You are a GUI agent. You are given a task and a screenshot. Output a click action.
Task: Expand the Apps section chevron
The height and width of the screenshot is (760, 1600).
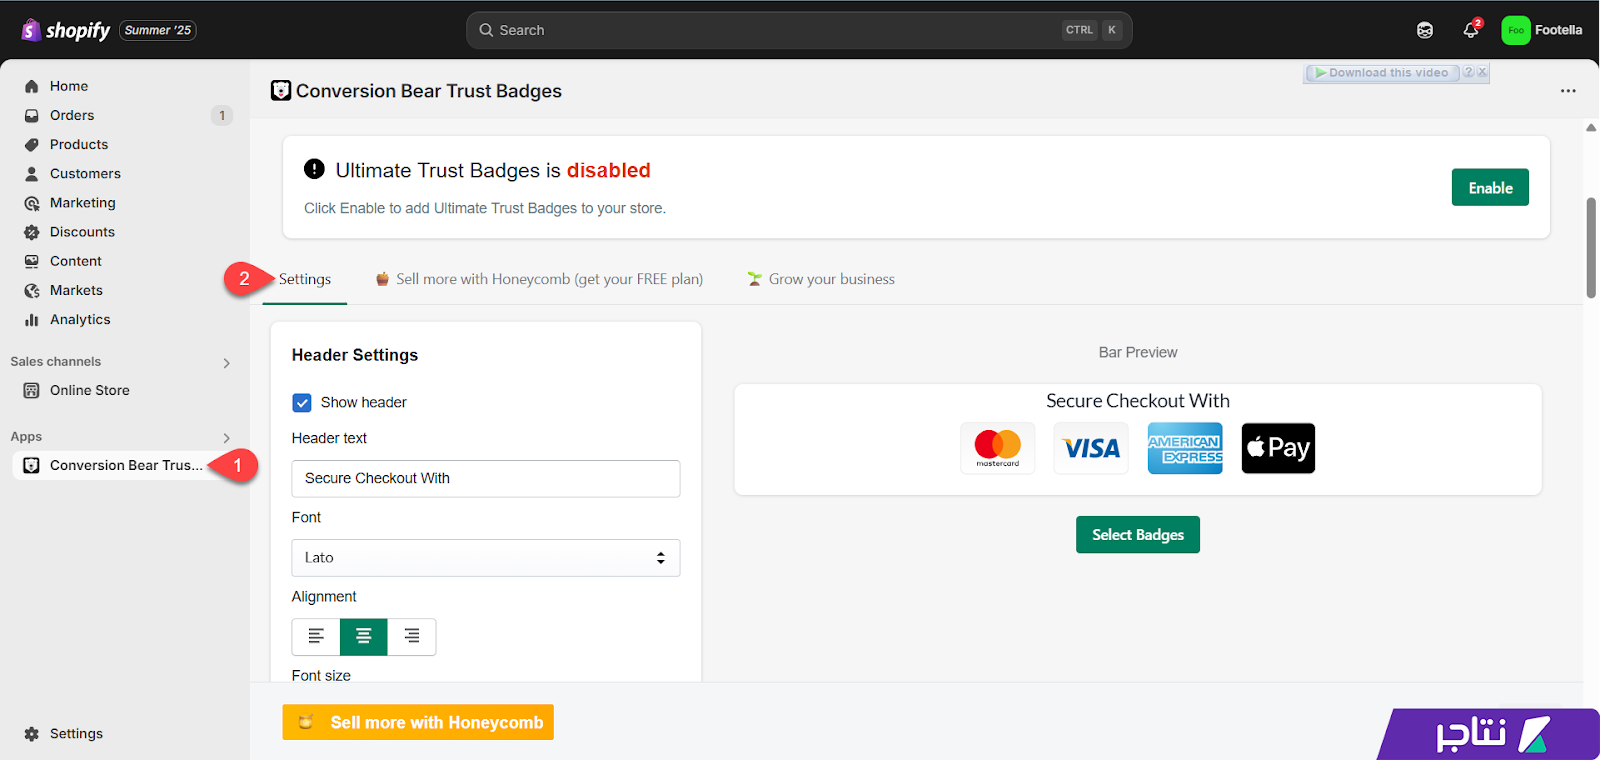pyautogui.click(x=226, y=438)
